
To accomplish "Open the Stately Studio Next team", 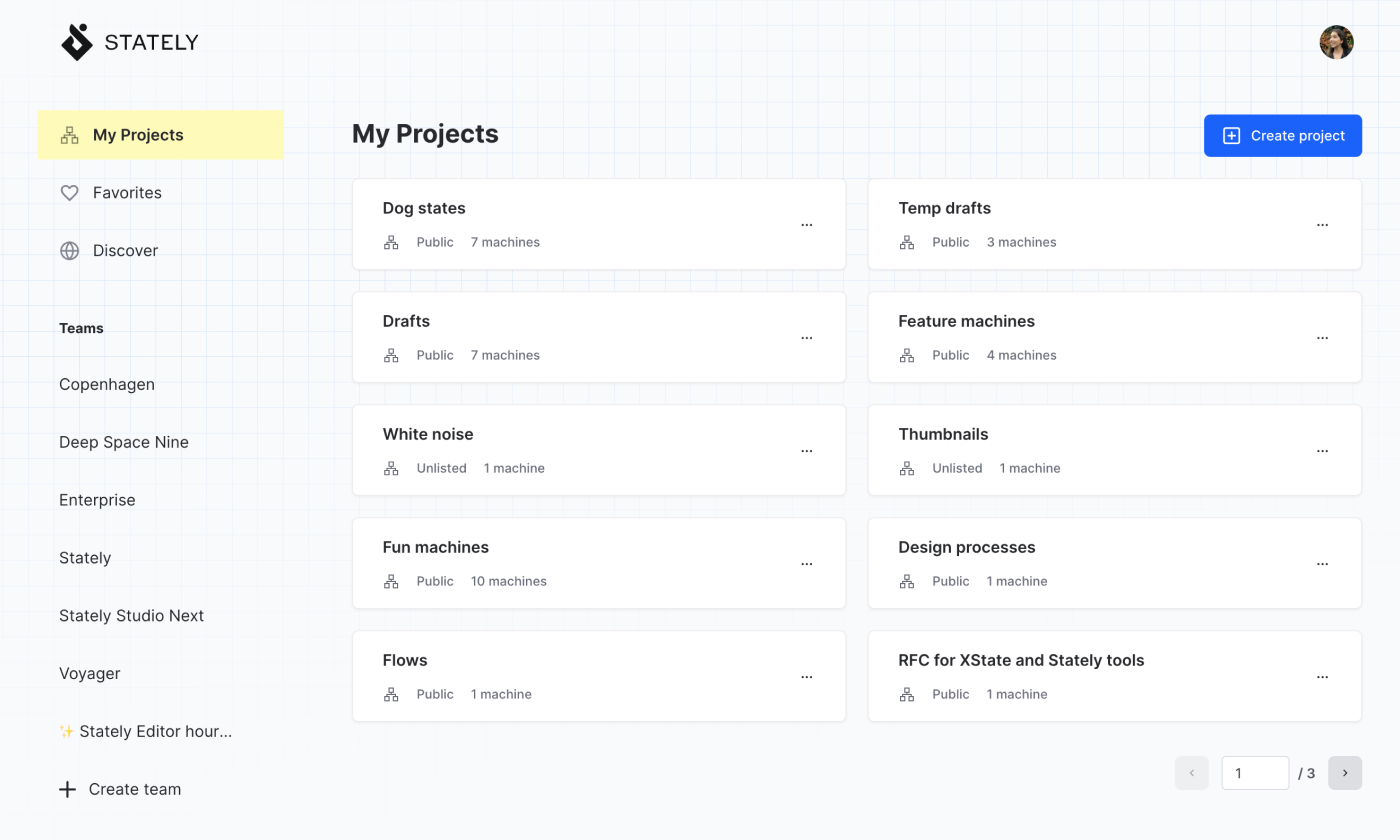I will pyautogui.click(x=131, y=616).
